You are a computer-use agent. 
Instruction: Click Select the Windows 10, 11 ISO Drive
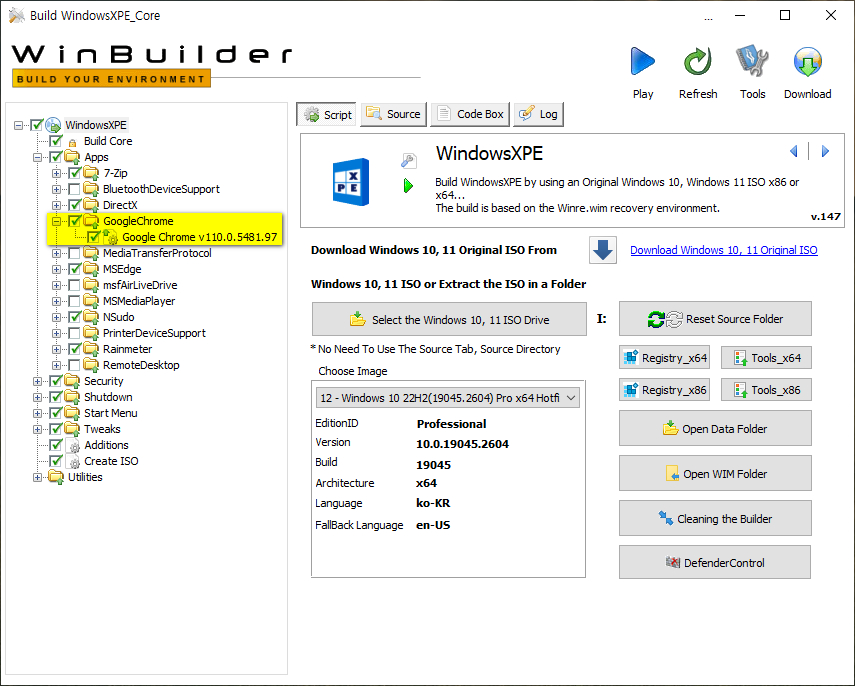tap(449, 320)
